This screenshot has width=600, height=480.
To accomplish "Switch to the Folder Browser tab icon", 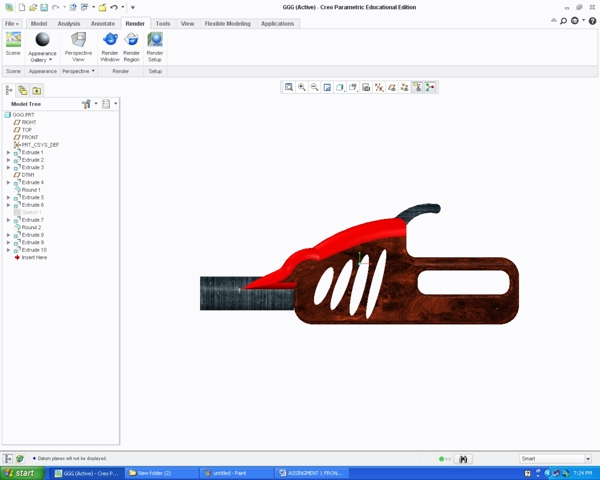I will tap(23, 90).
